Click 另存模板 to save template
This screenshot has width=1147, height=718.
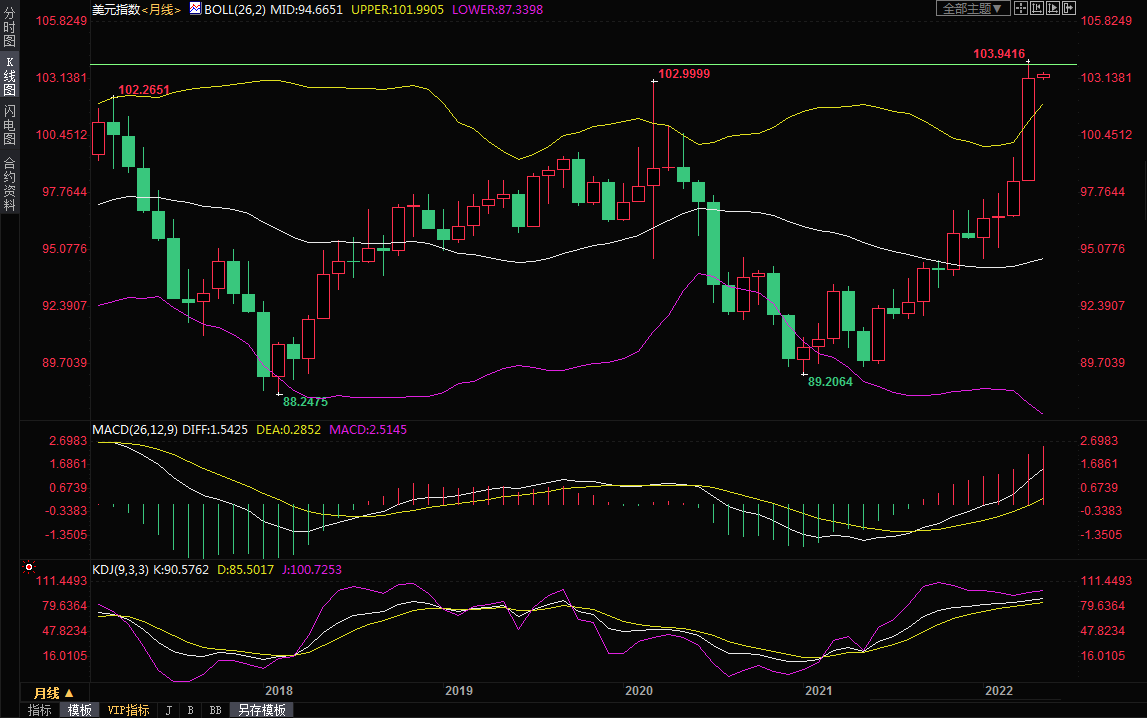pyautogui.click(x=261, y=710)
